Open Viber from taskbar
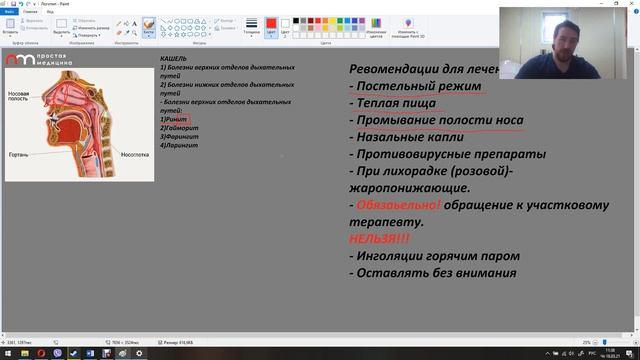The width and height of the screenshot is (640, 360). 58,353
